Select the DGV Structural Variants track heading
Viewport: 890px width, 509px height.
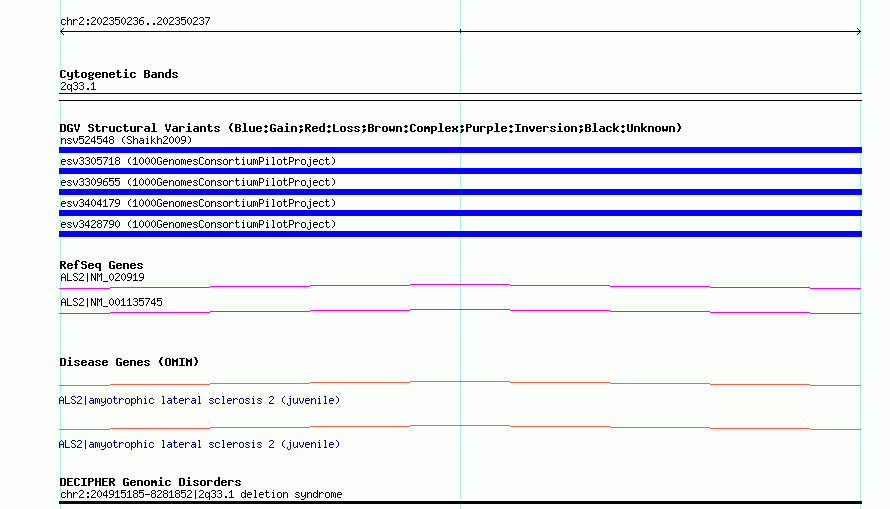(370, 128)
